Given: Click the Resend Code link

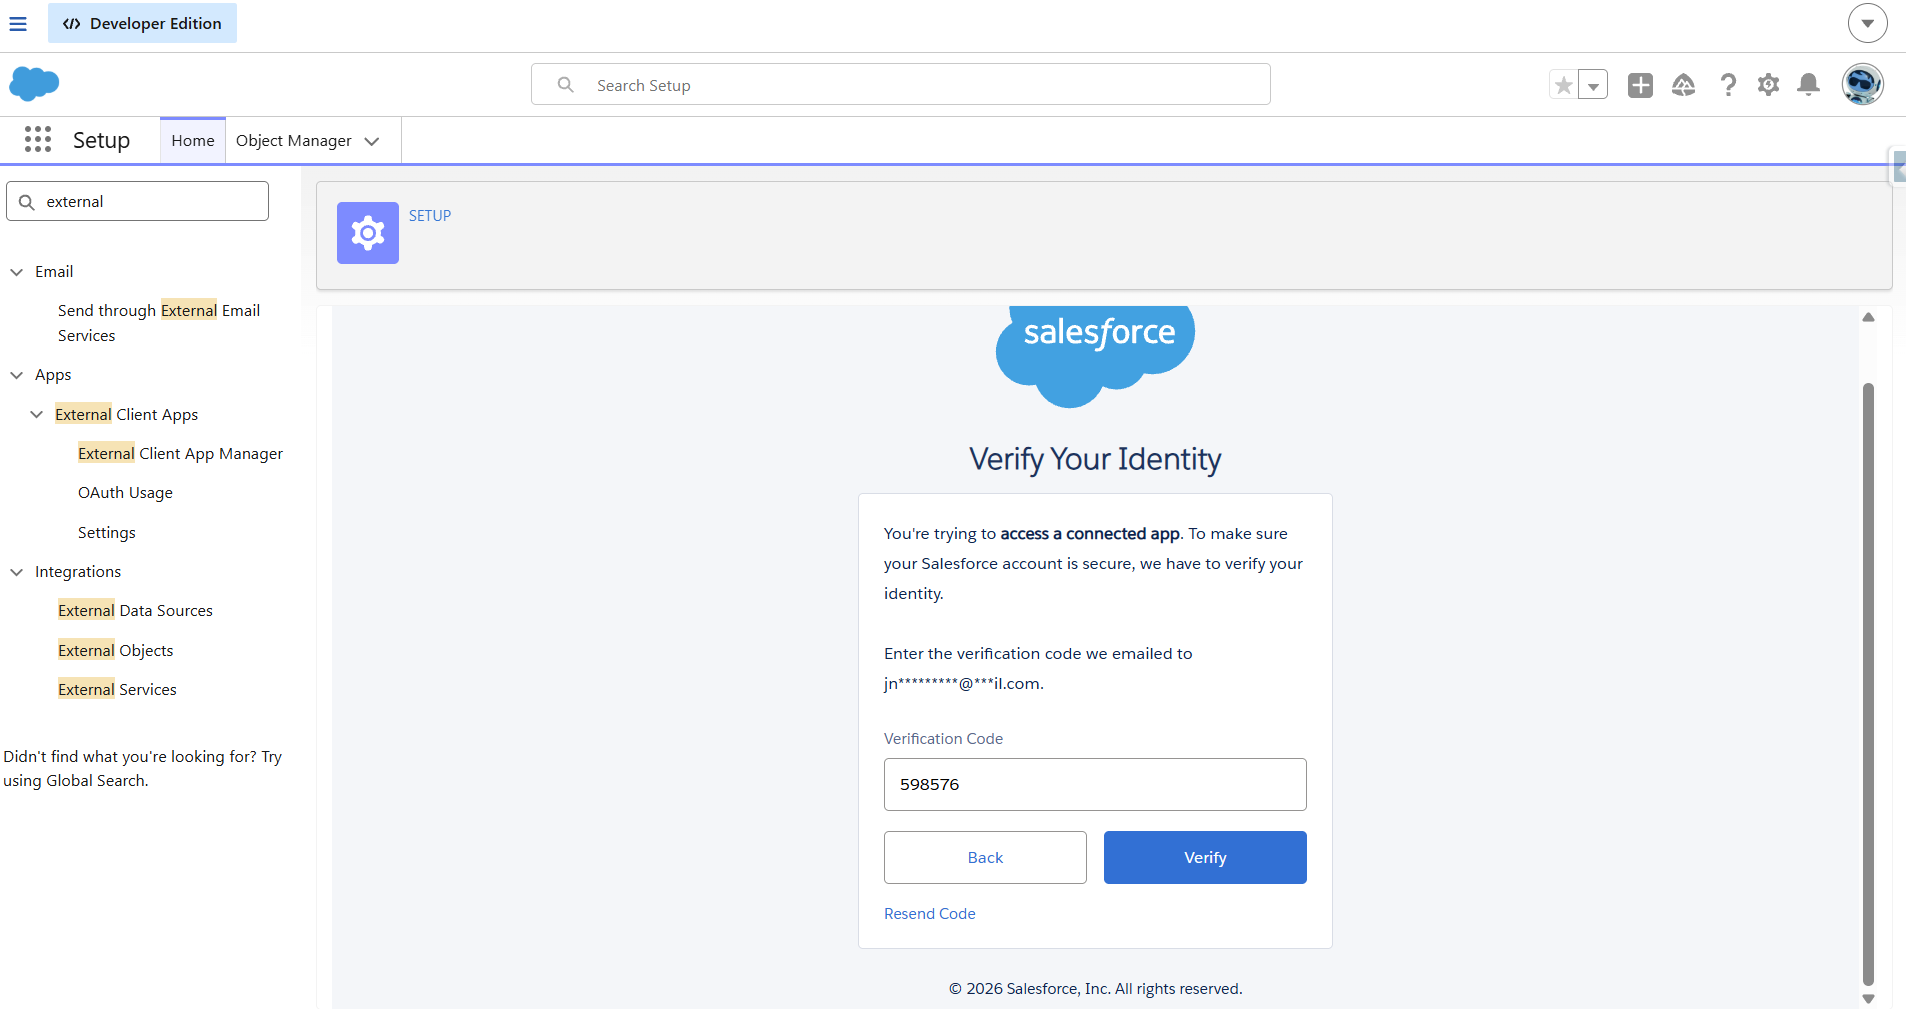Looking at the screenshot, I should pos(930,913).
